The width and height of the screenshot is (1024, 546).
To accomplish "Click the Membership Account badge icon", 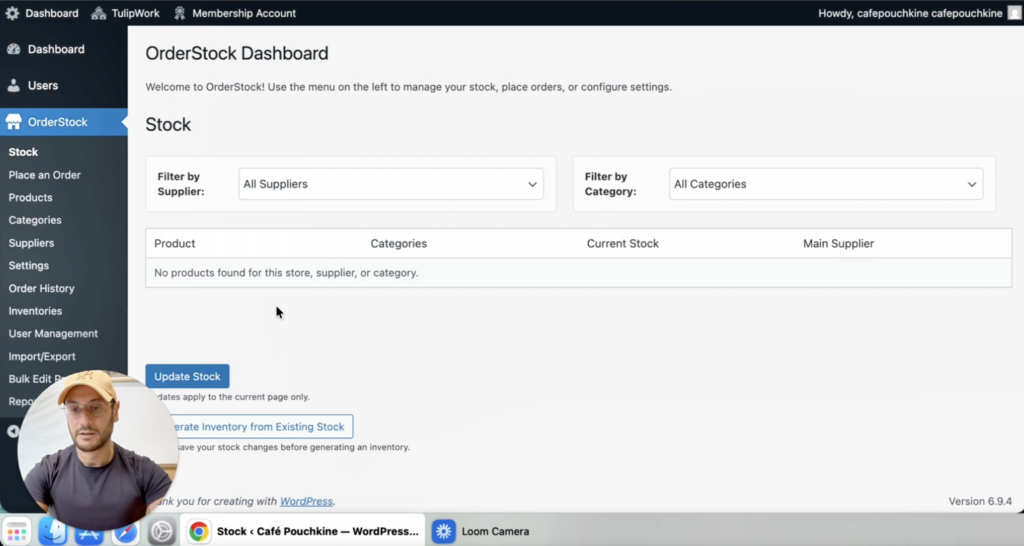I will coord(179,13).
